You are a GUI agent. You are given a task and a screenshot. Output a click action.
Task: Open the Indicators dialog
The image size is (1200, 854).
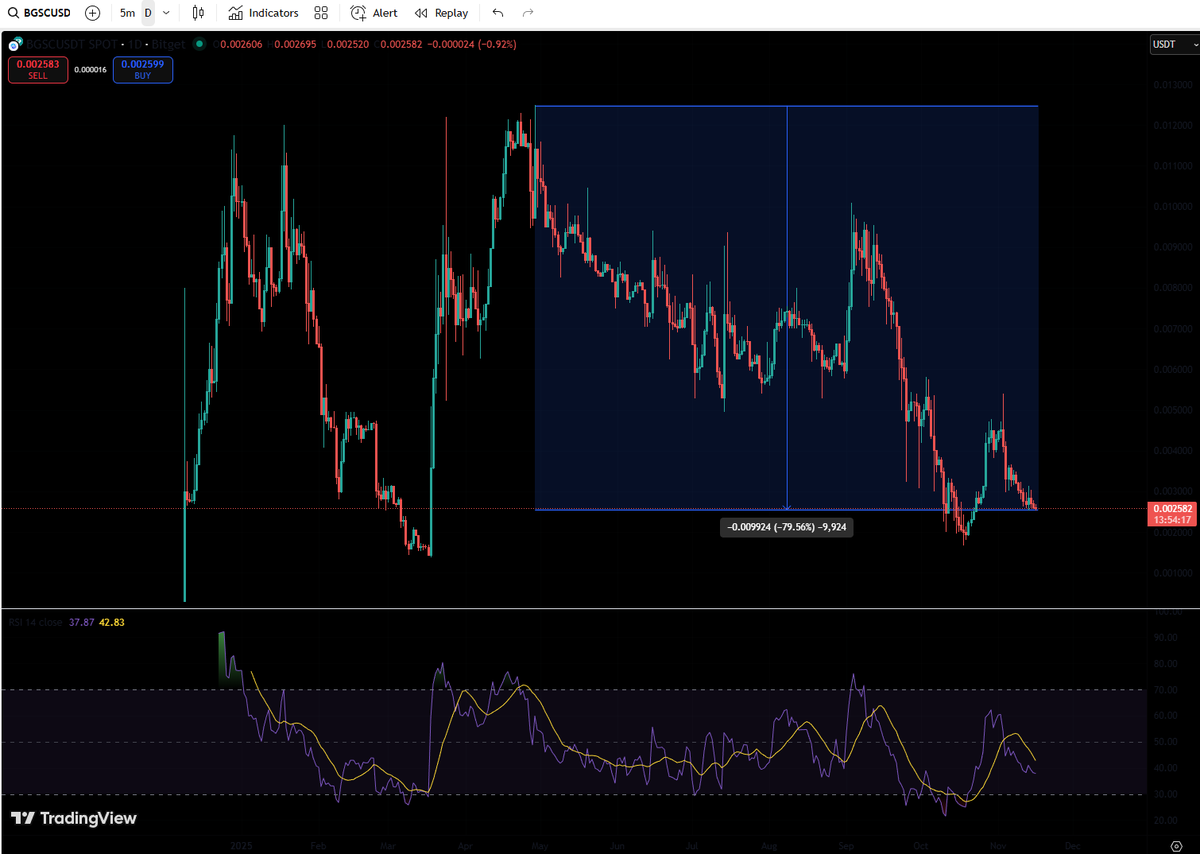pyautogui.click(x=263, y=13)
